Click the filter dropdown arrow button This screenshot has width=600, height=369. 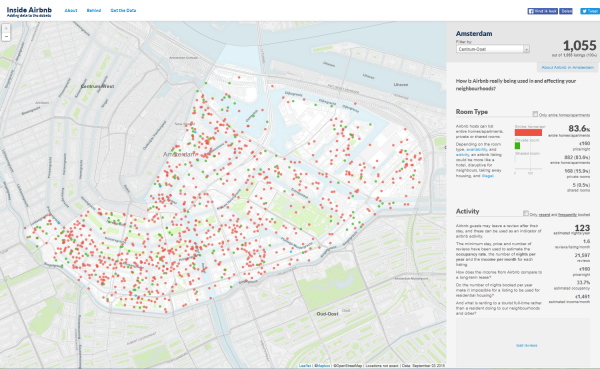click(527, 49)
